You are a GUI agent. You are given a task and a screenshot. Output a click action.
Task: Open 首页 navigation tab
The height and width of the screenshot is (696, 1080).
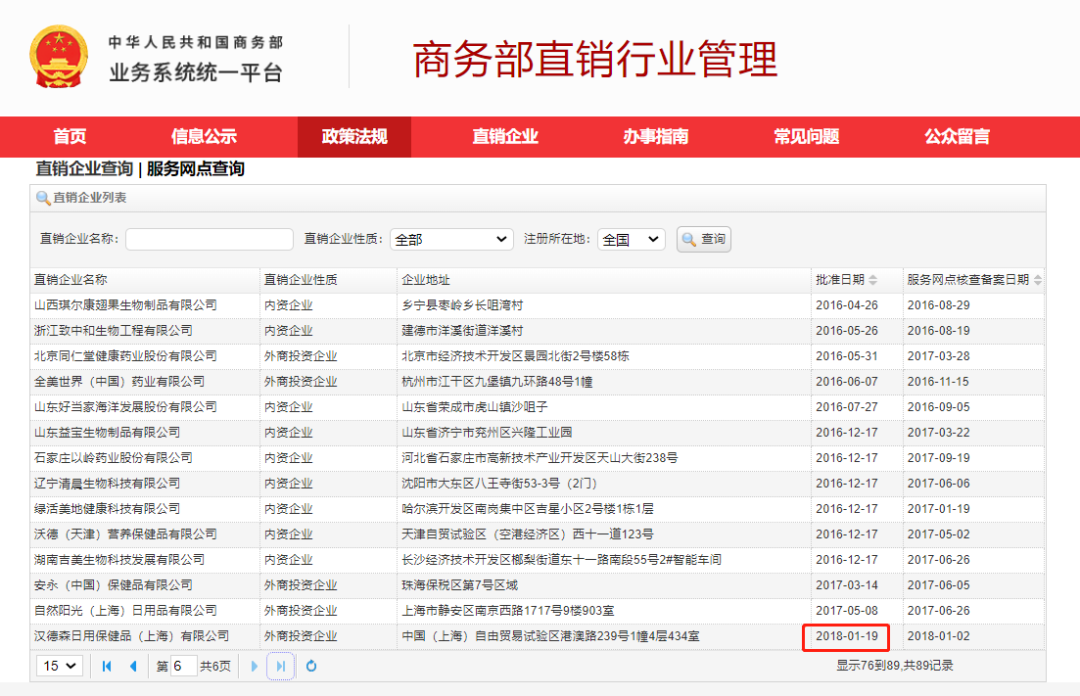point(70,137)
